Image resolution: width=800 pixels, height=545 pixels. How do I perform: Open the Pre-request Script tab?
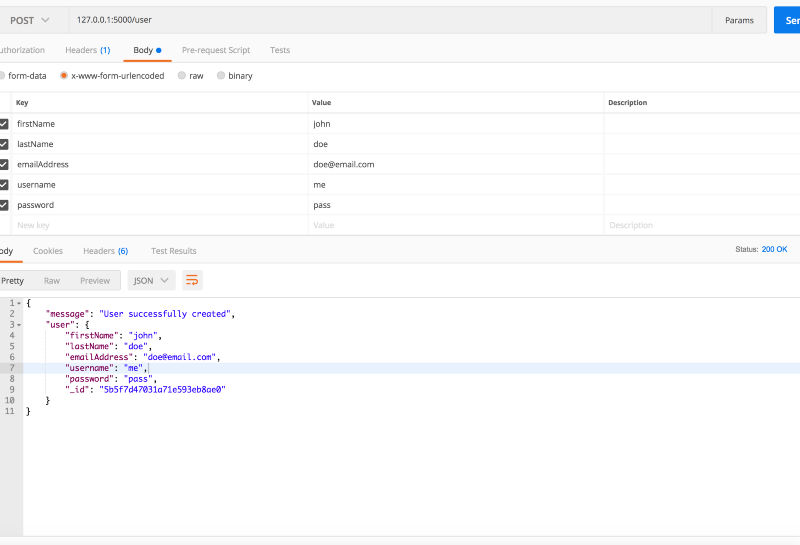[x=216, y=50]
